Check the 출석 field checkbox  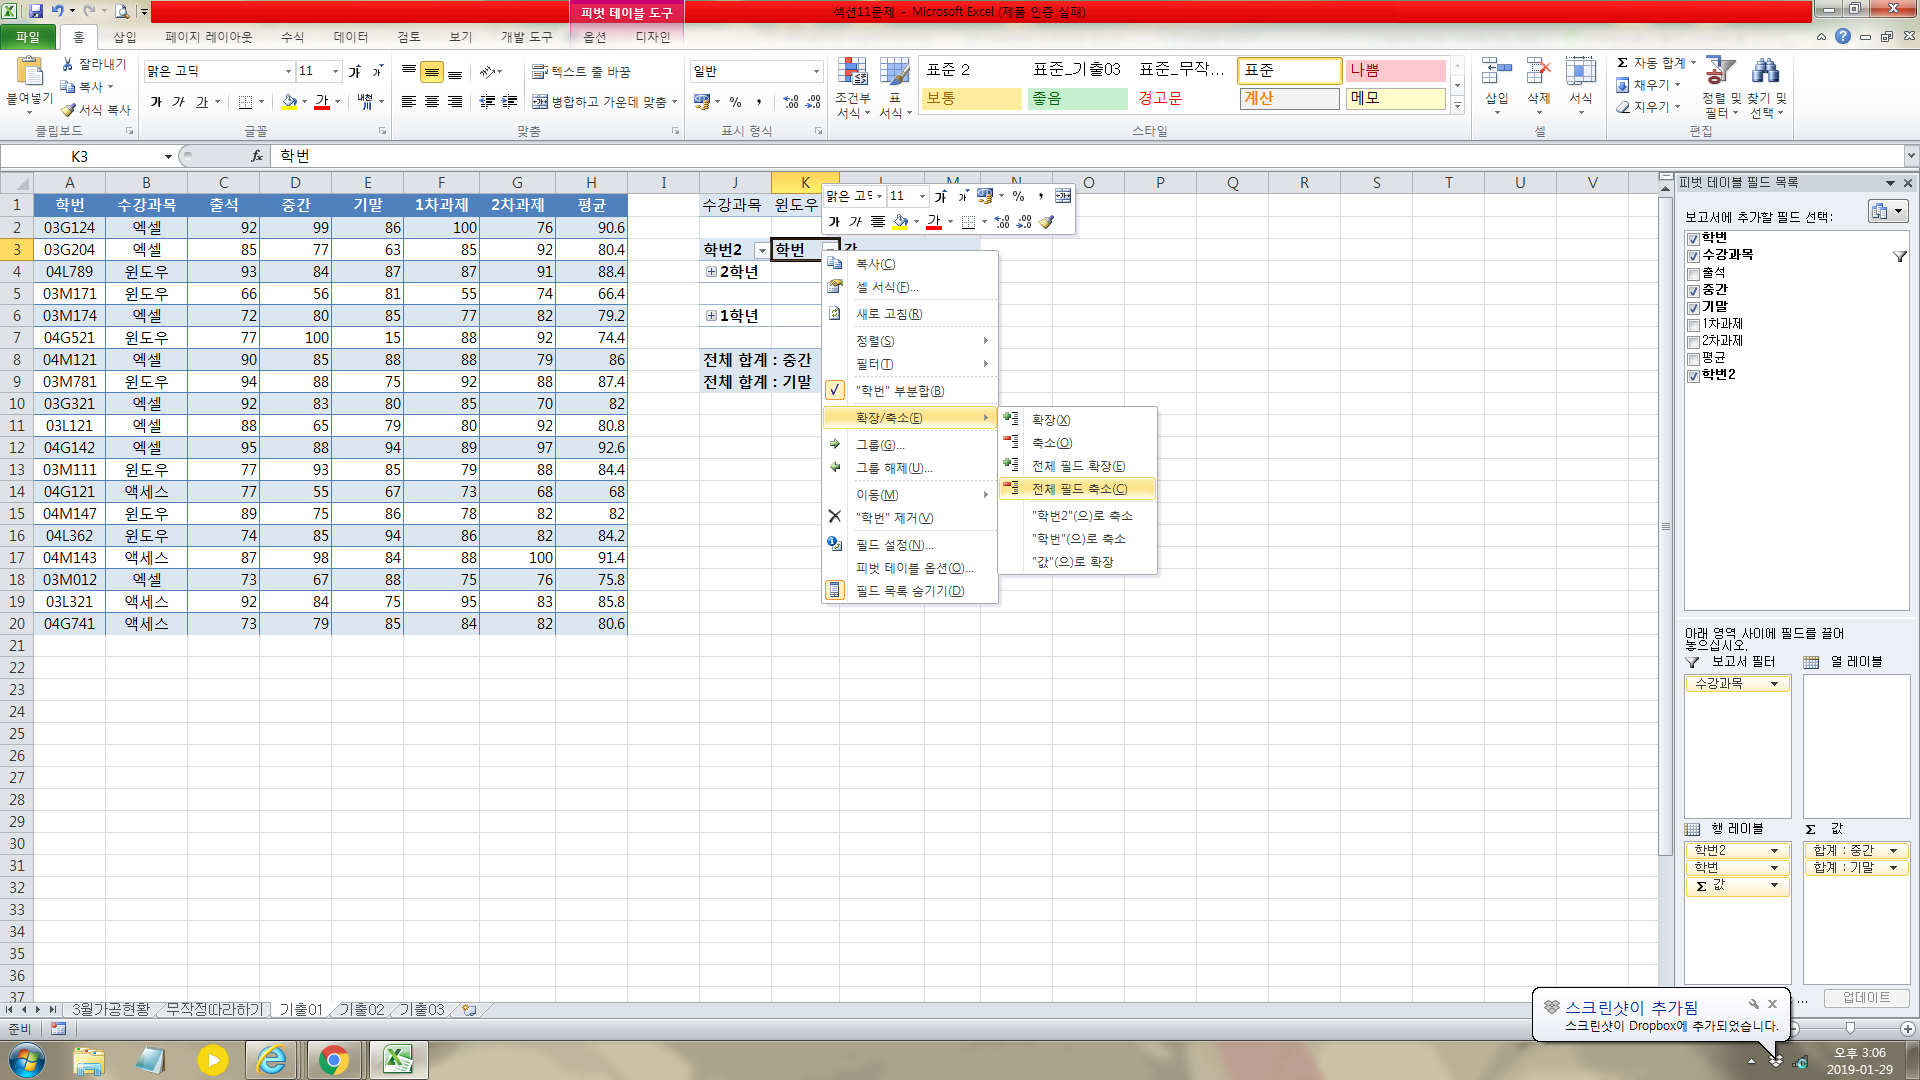[x=1693, y=273]
